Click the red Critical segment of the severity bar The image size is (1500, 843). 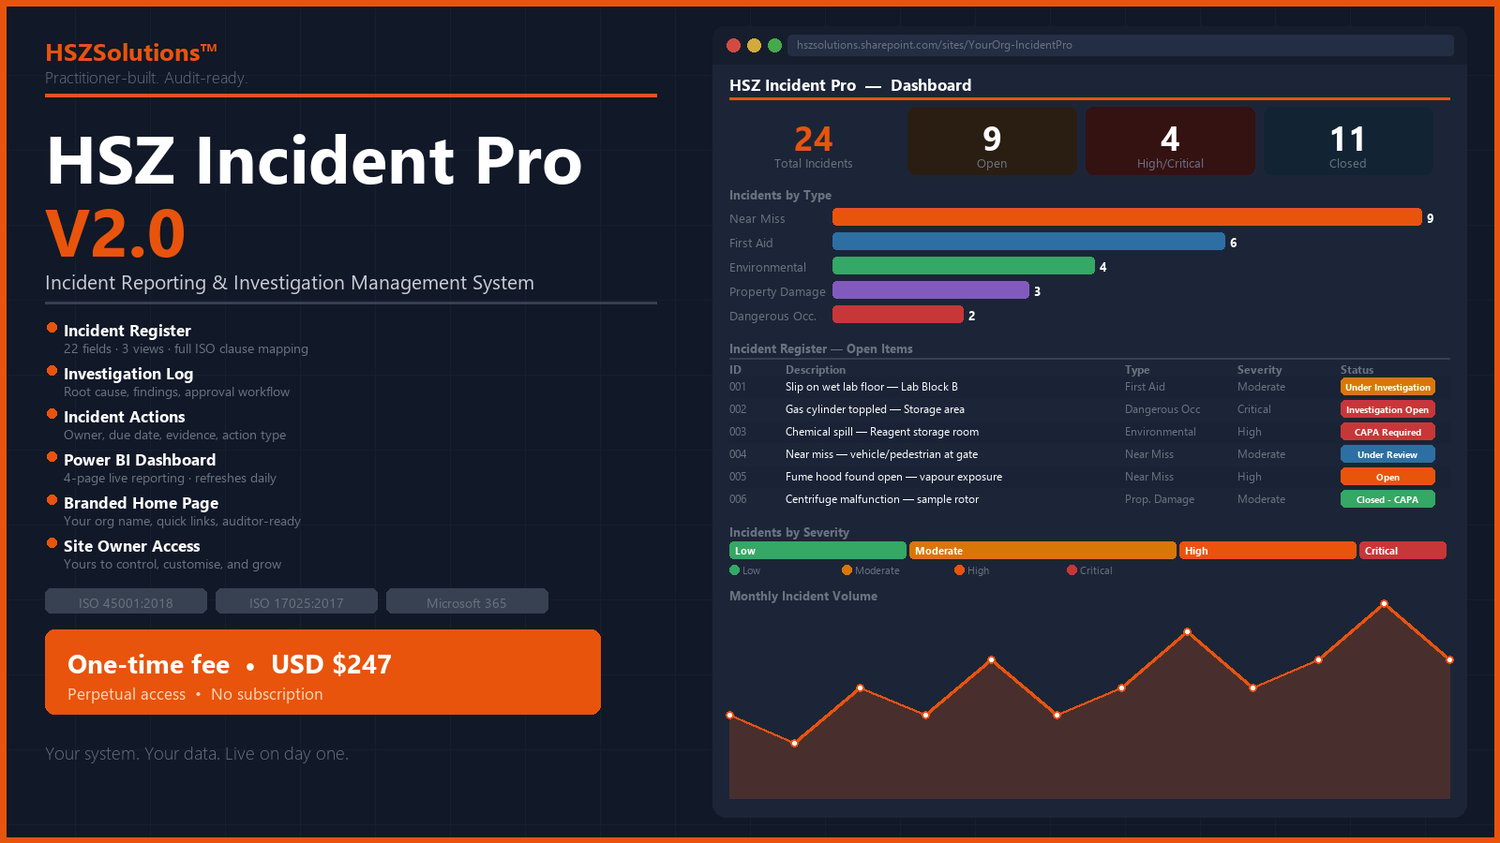point(1403,551)
